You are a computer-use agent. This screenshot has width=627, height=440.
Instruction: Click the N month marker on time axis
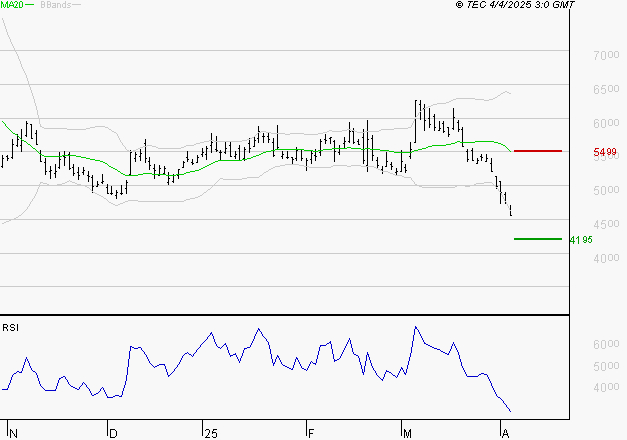[13, 433]
